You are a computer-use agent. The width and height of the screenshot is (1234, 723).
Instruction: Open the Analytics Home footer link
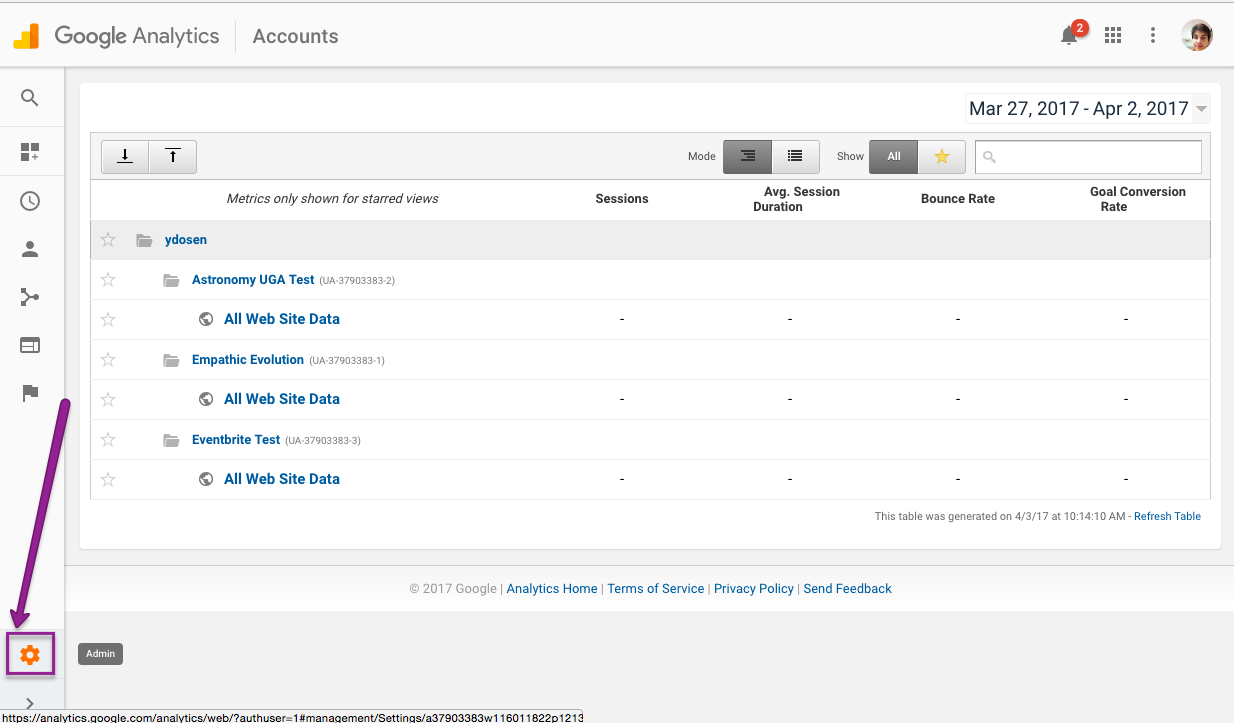point(552,589)
